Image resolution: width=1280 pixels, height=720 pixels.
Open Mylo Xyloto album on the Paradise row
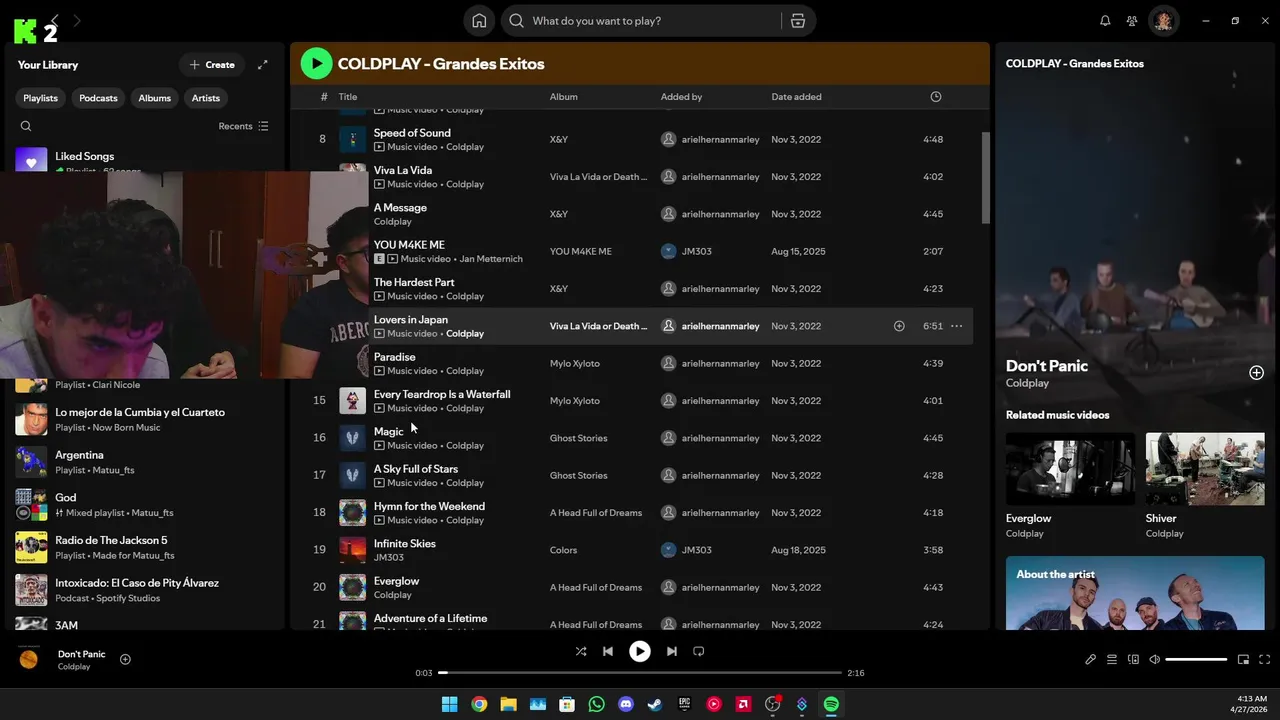(575, 364)
